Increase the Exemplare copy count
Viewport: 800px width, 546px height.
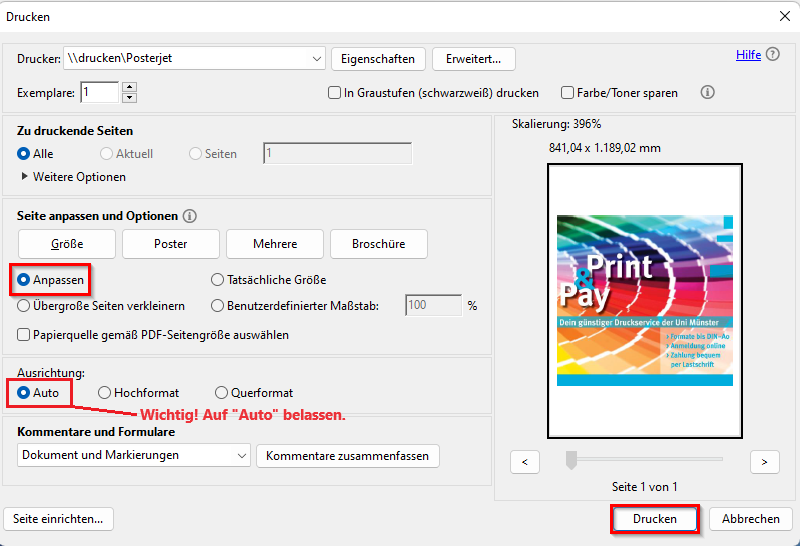pyautogui.click(x=128, y=87)
